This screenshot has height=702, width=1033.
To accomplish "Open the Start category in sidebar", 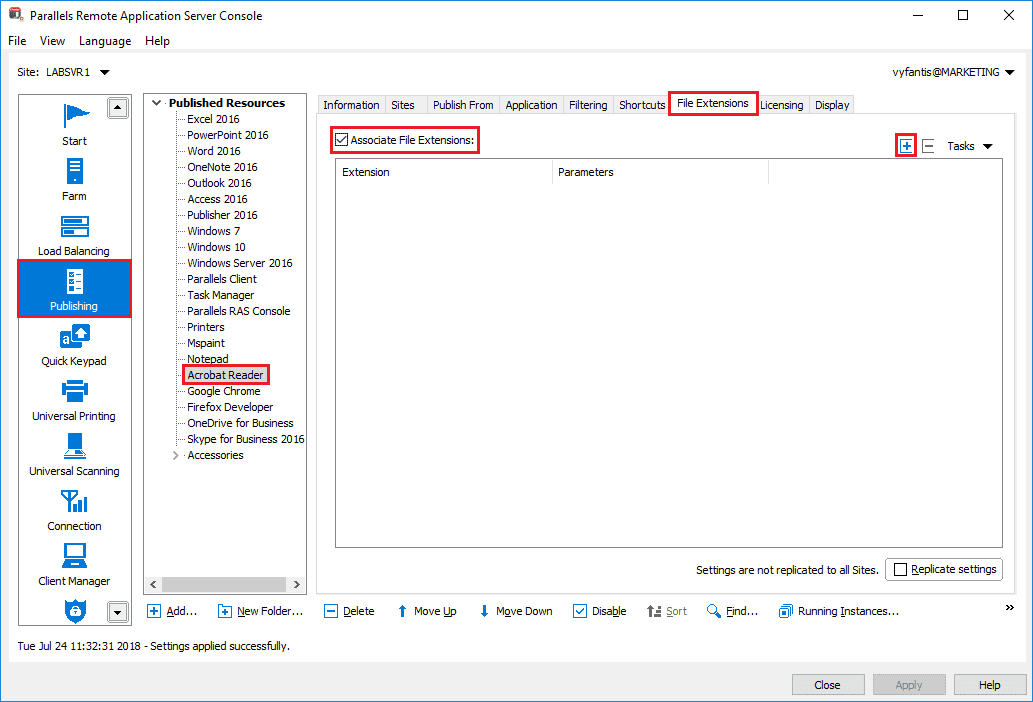I will click(x=74, y=125).
